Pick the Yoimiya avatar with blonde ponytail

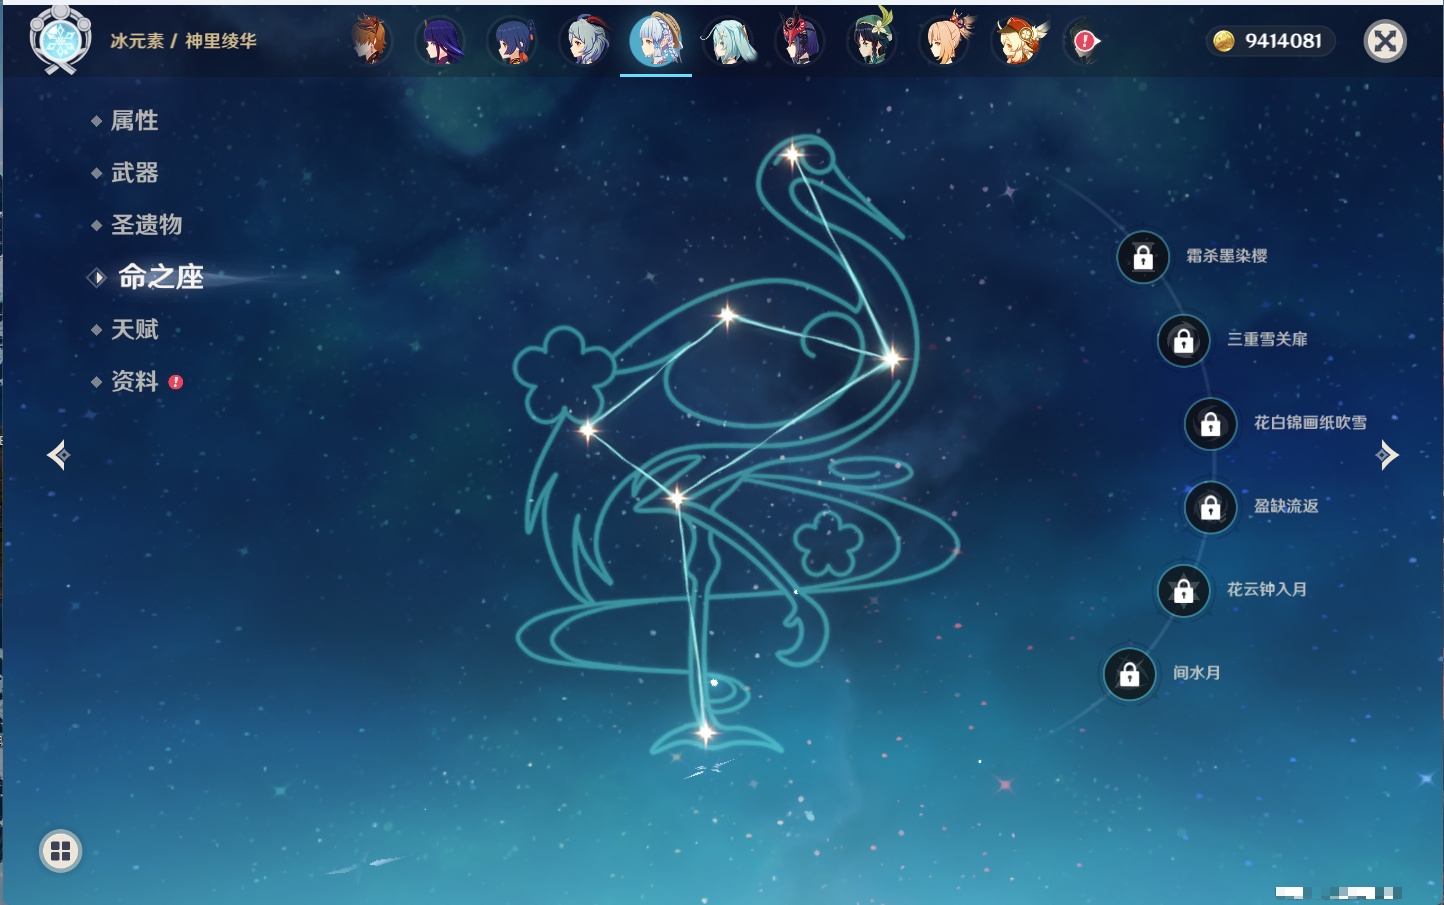(945, 42)
